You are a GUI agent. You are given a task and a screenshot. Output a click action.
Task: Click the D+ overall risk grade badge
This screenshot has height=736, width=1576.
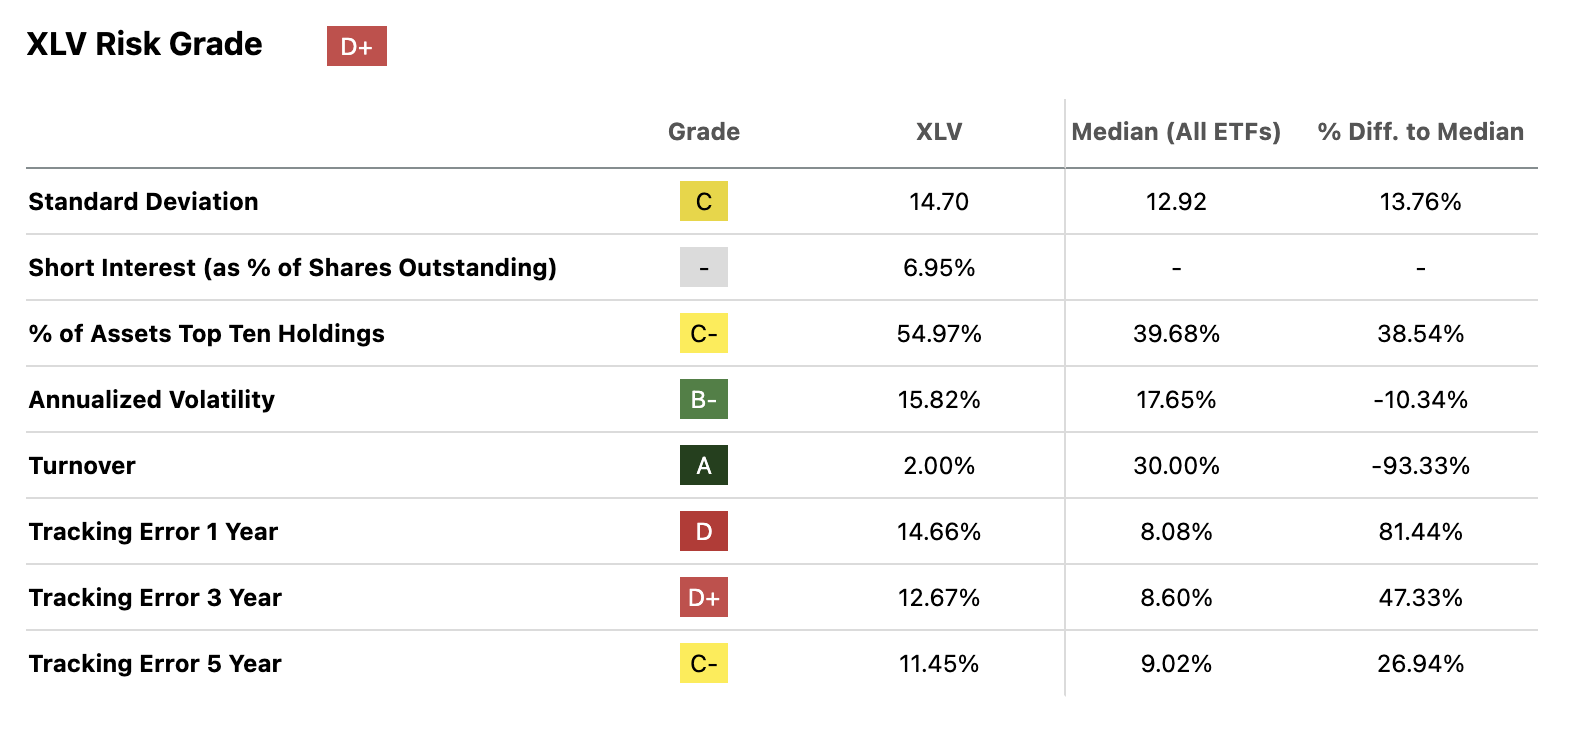pyautogui.click(x=356, y=46)
